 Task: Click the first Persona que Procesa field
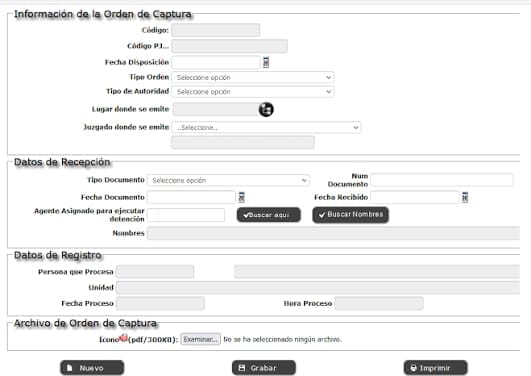tap(155, 272)
